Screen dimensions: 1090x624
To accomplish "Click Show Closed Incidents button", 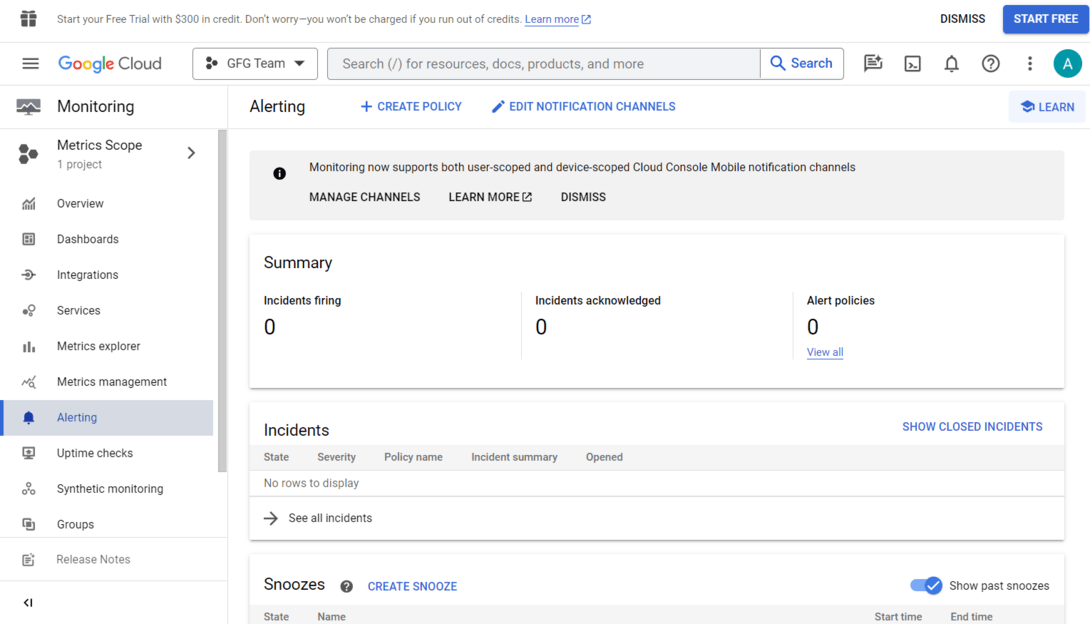I will pyautogui.click(x=971, y=427).
